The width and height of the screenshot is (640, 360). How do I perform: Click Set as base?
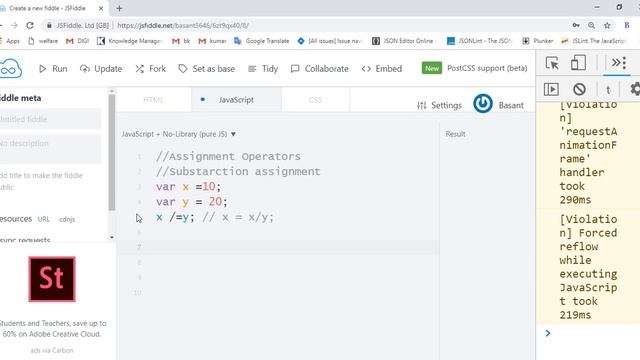pyautogui.click(x=207, y=69)
